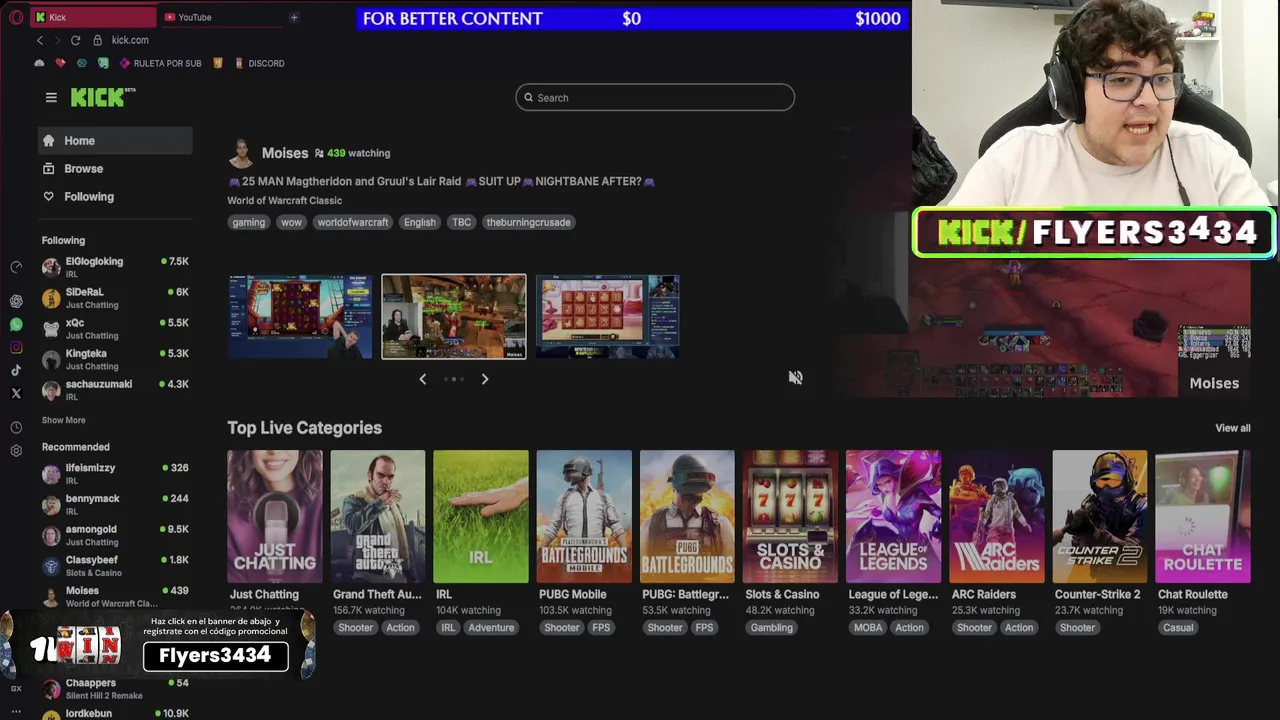Click the 'TBC' stream tag

461,222
